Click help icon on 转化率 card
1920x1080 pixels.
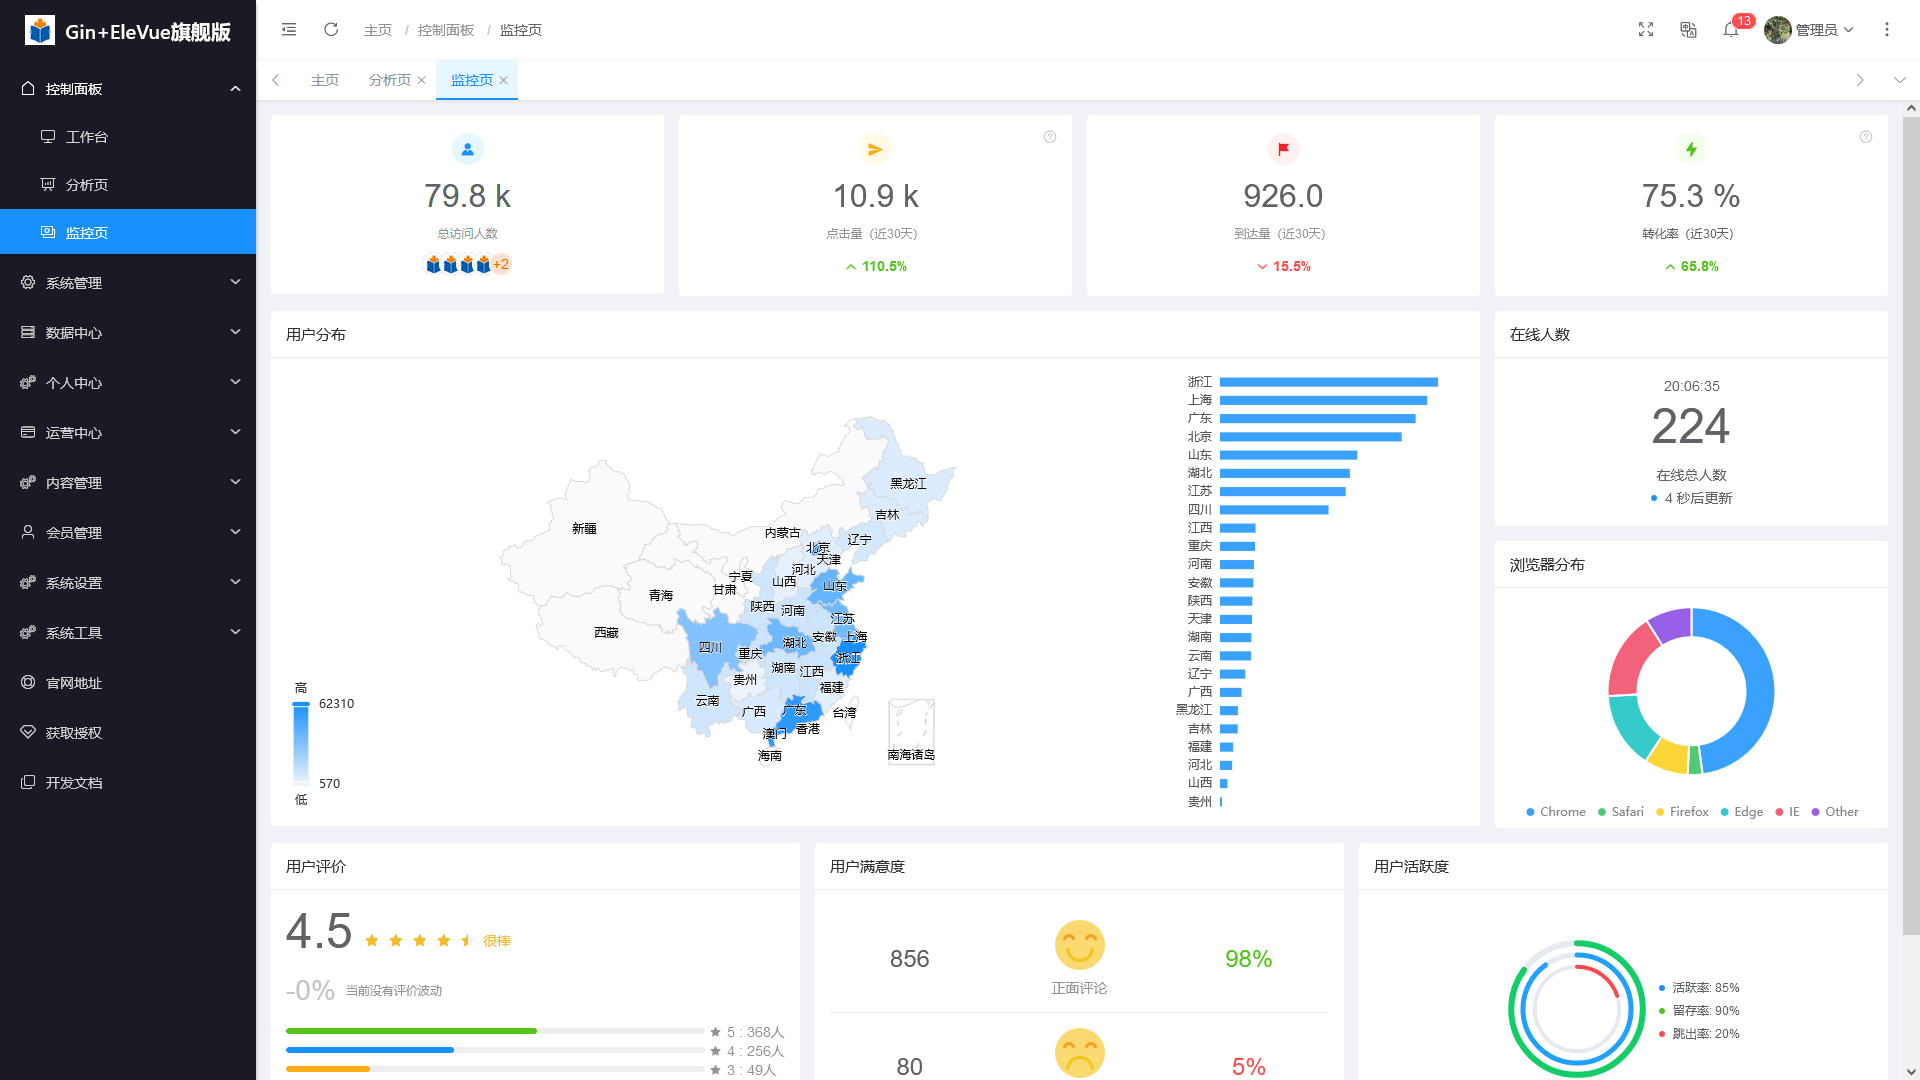1866,137
